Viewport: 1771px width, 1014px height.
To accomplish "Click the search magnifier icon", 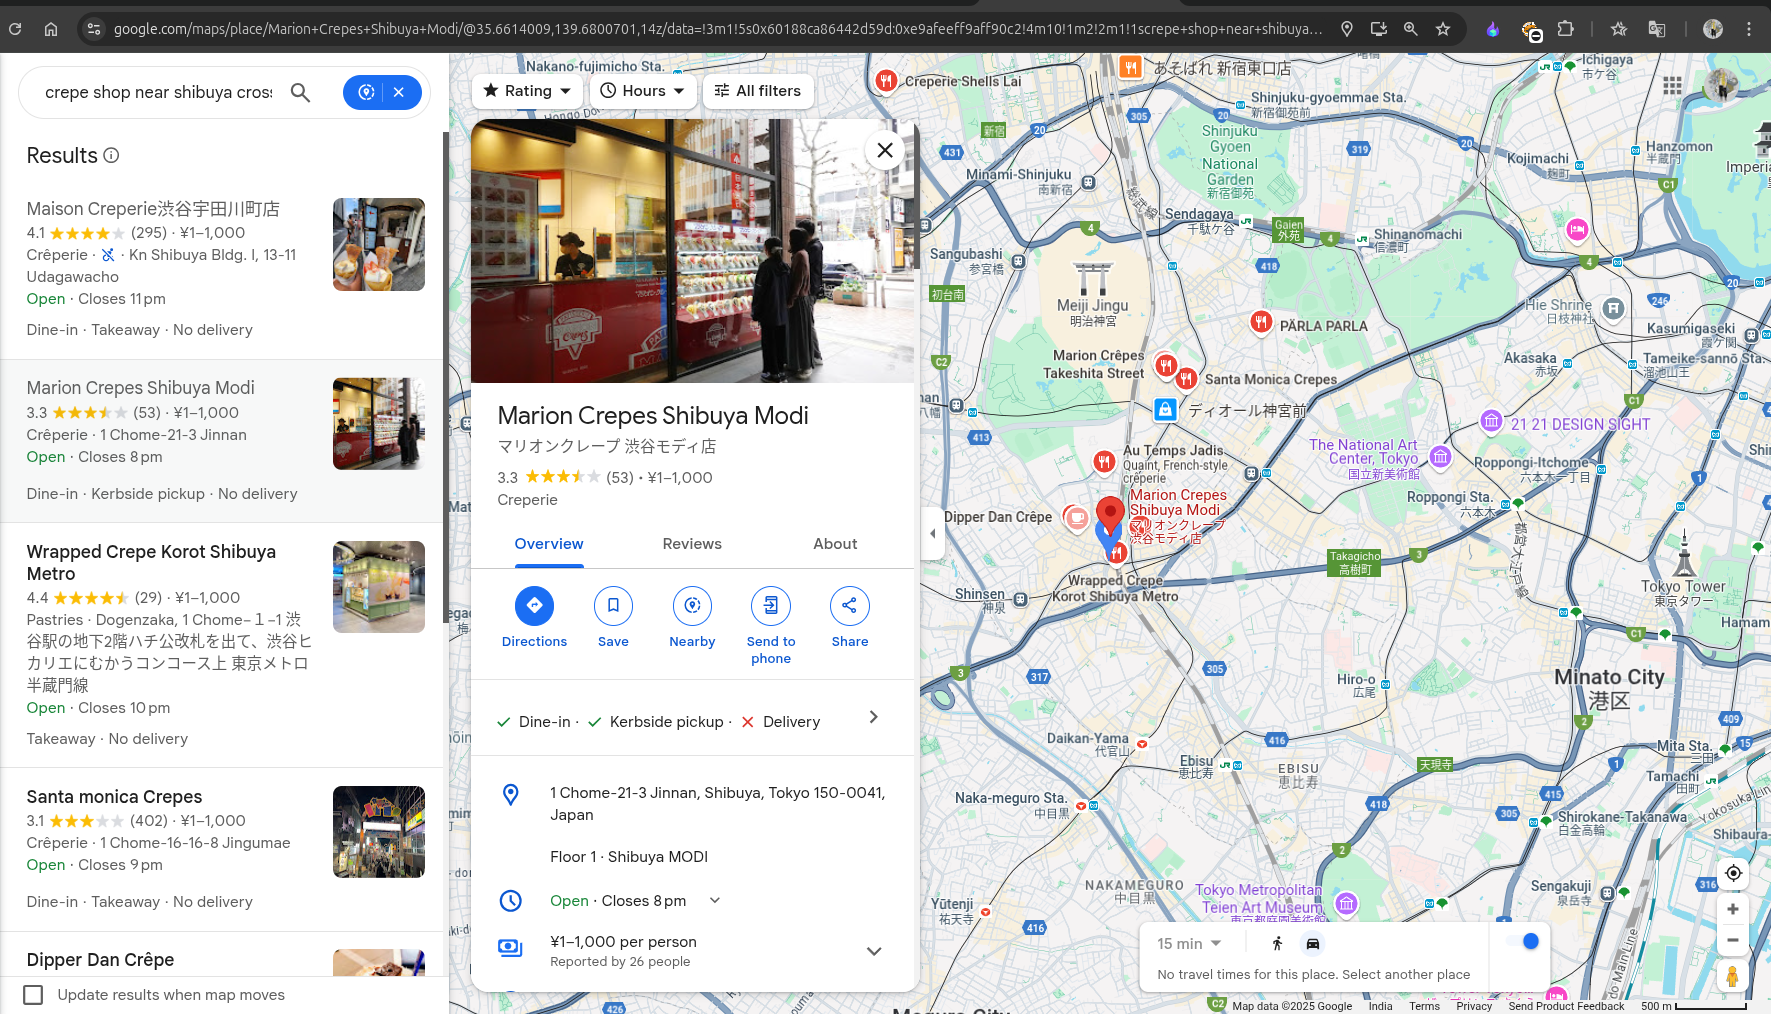I will [300, 92].
